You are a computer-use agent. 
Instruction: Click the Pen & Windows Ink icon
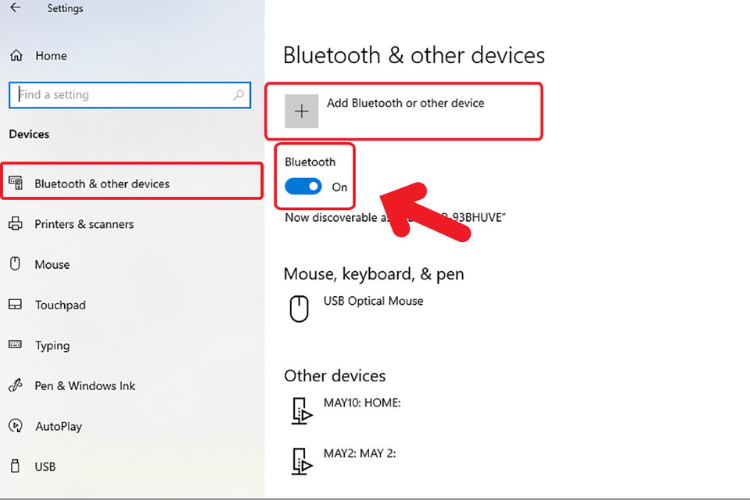(x=16, y=386)
